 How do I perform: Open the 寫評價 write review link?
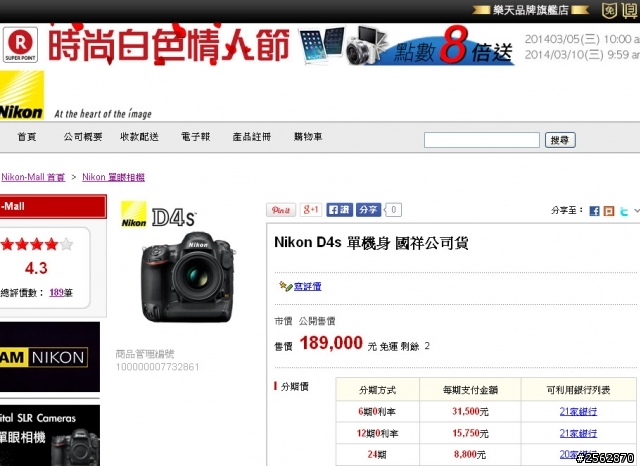[x=308, y=286]
